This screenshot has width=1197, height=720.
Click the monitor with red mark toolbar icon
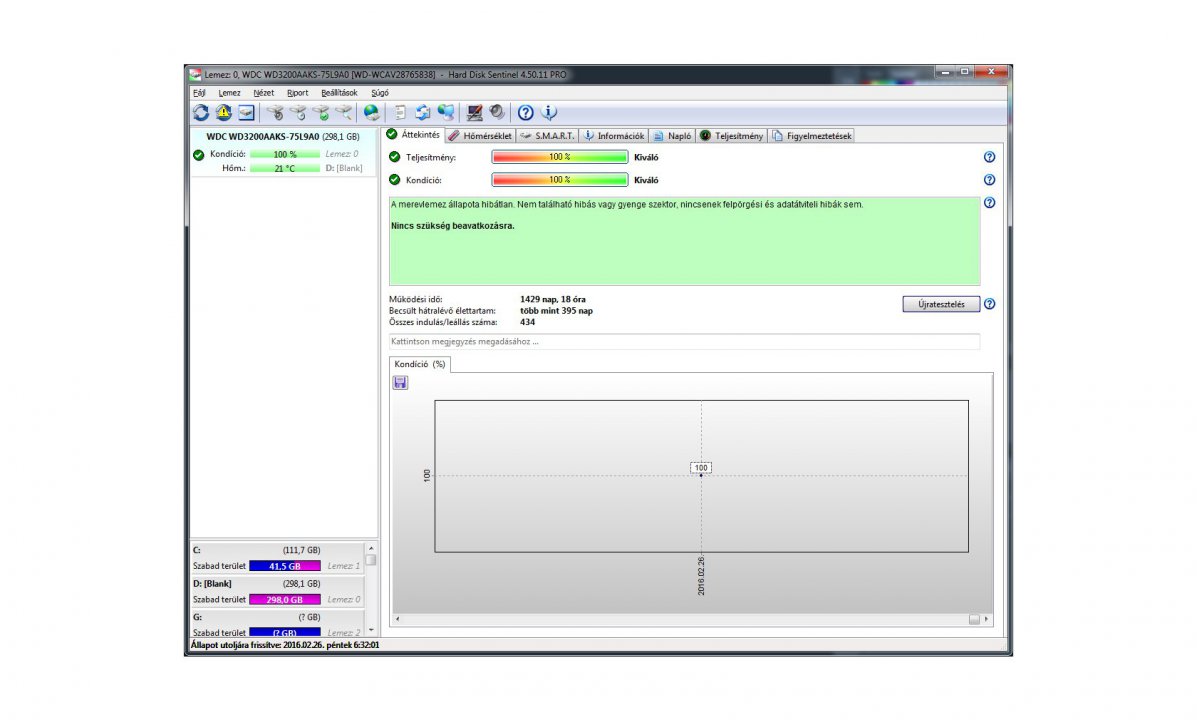[474, 113]
